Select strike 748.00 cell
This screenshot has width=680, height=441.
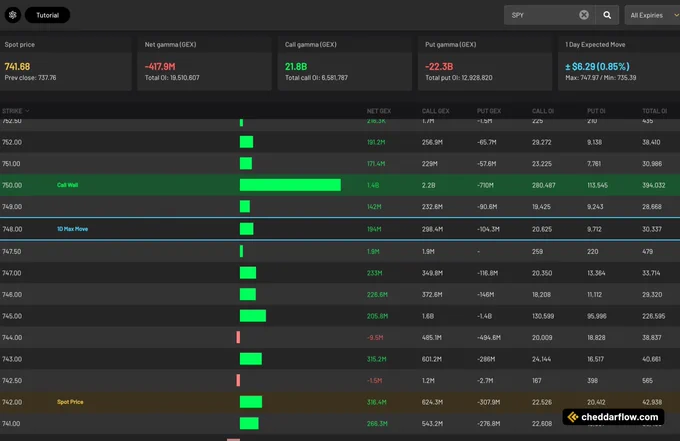click(12, 229)
